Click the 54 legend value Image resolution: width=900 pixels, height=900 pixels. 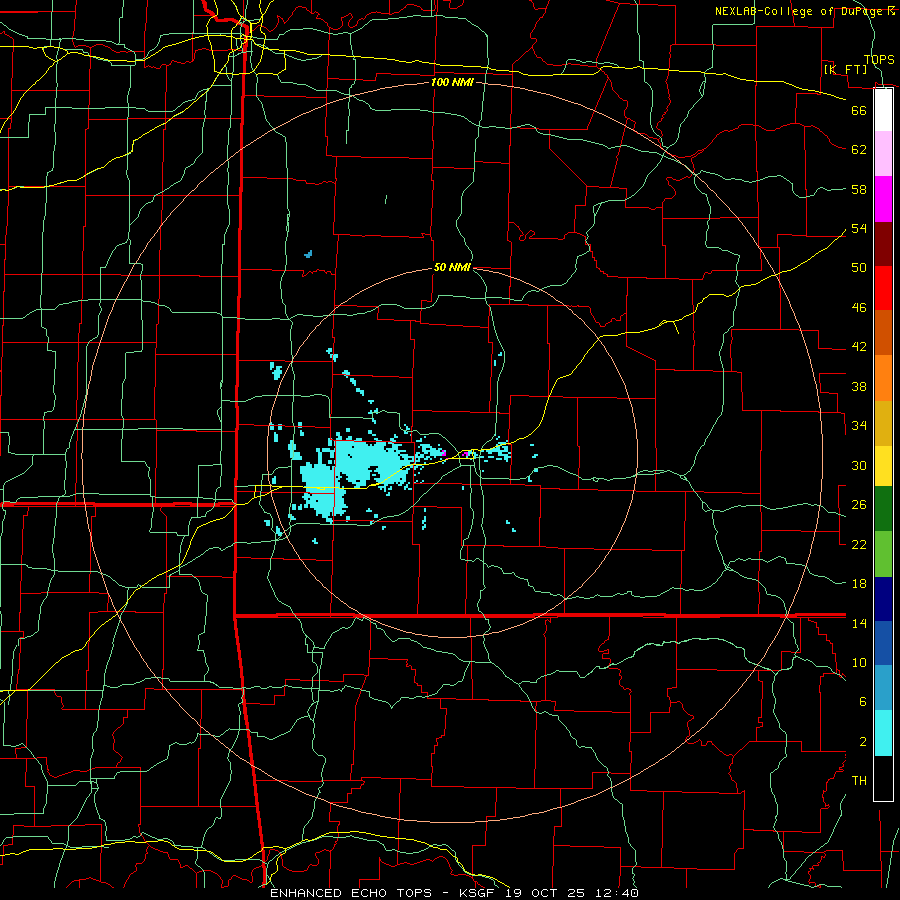point(859,228)
